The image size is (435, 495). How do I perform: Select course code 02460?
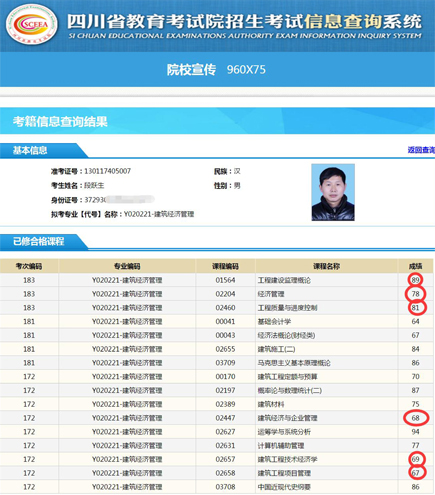coord(225,308)
